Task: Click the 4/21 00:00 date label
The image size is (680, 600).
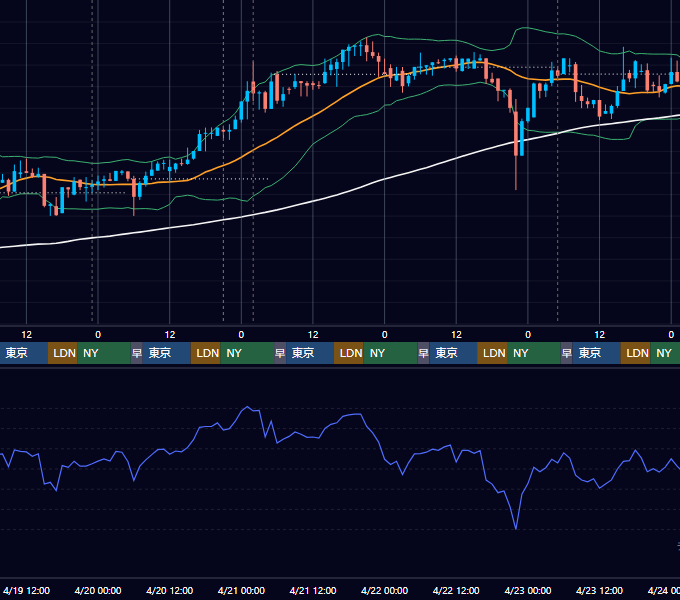Action: click(x=241, y=590)
